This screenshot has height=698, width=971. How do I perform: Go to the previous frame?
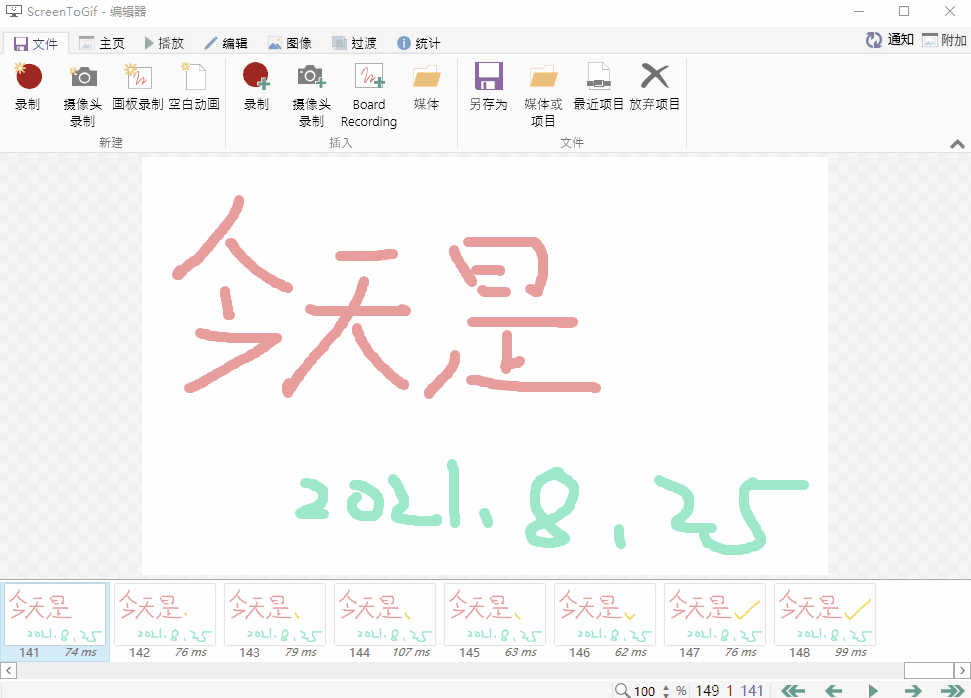click(x=834, y=690)
